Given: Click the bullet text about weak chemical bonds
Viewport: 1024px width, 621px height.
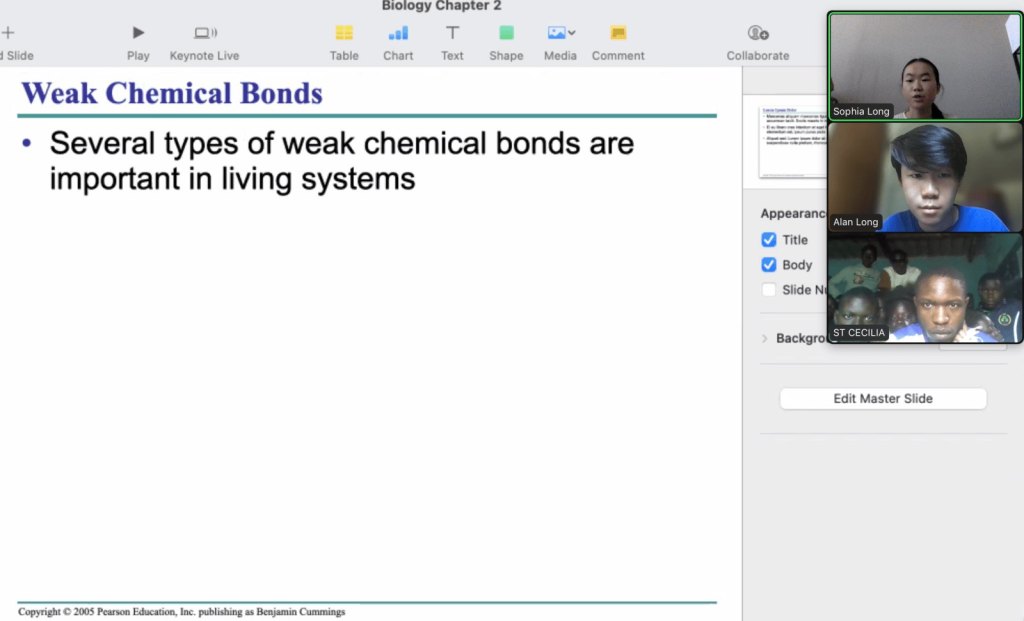Looking at the screenshot, I should click(342, 161).
